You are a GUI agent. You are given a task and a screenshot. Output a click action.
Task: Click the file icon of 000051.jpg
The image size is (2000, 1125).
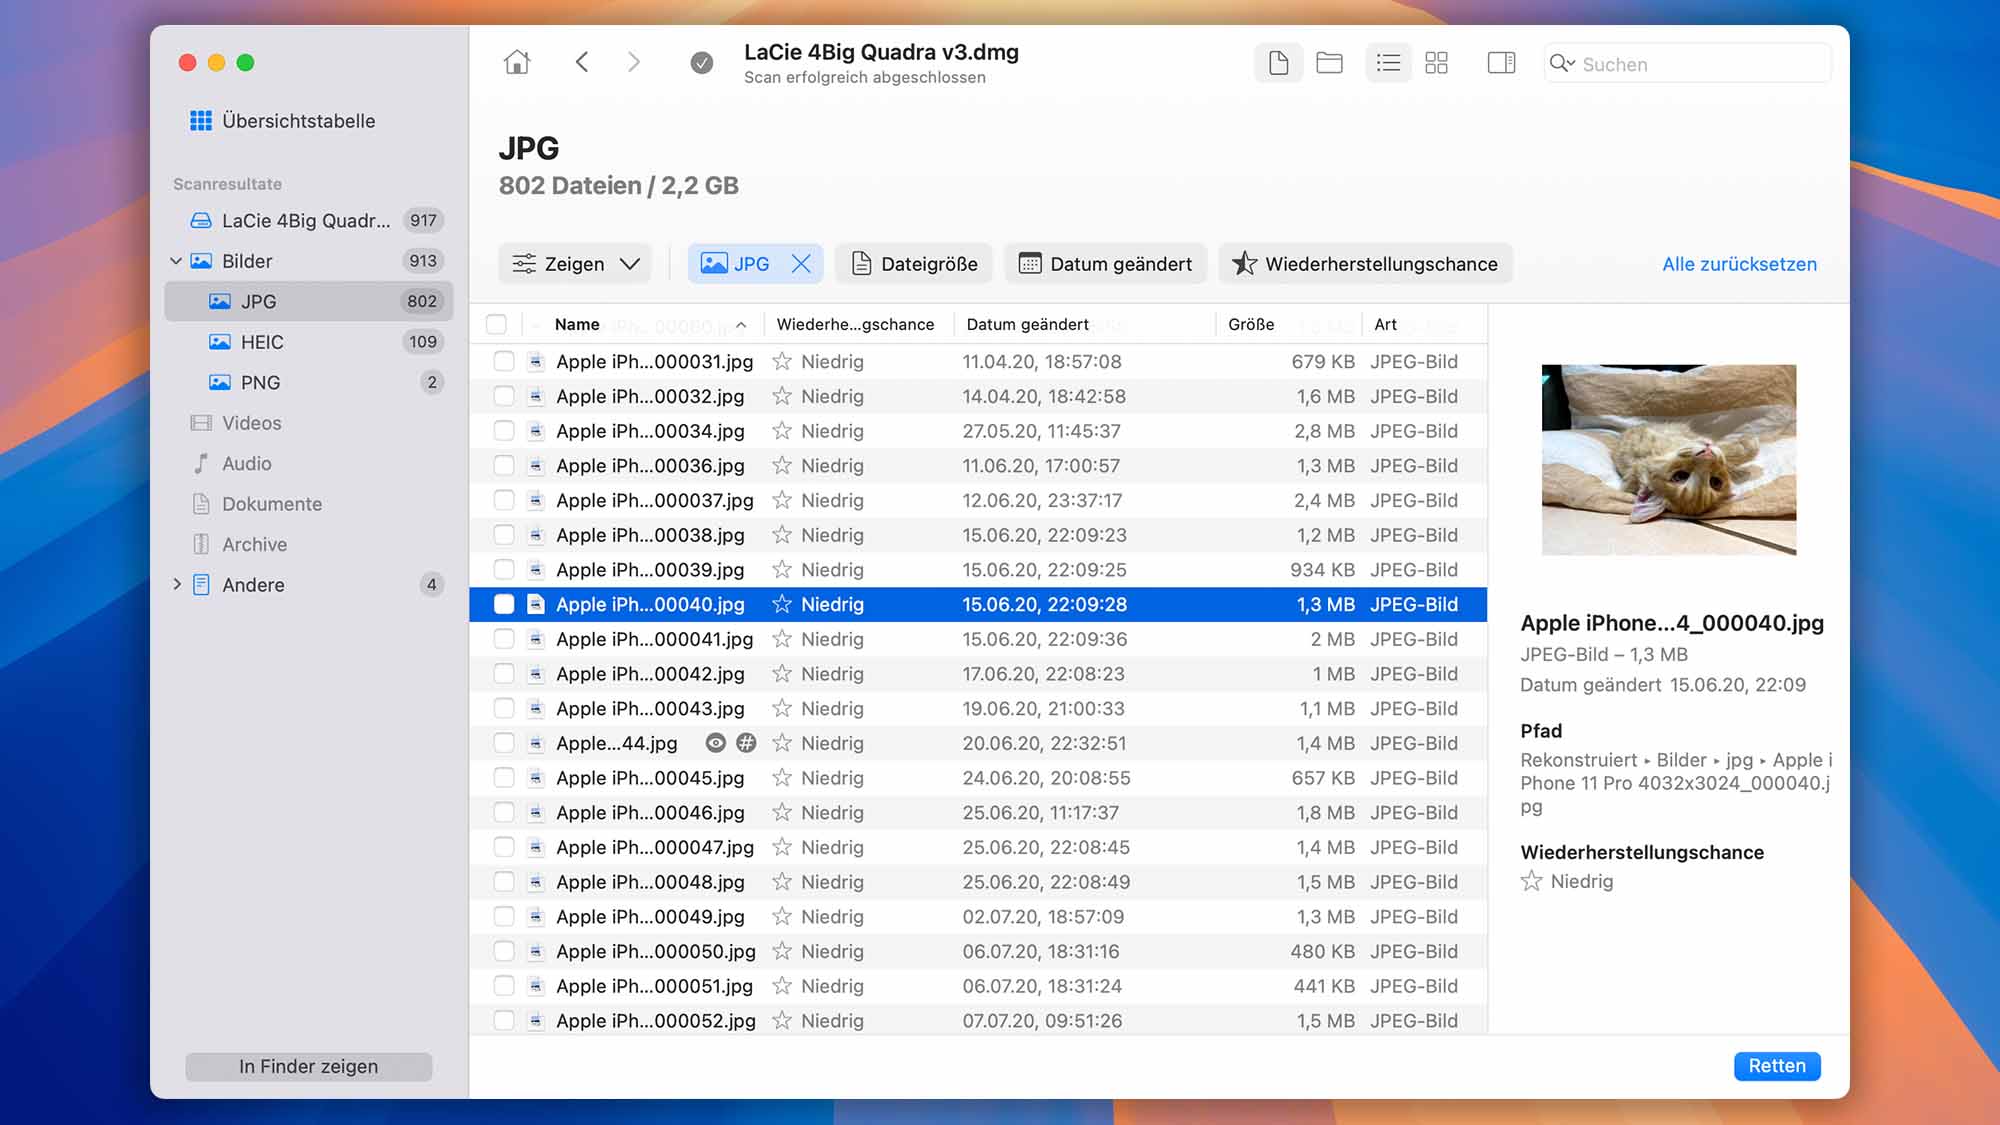[x=535, y=986]
